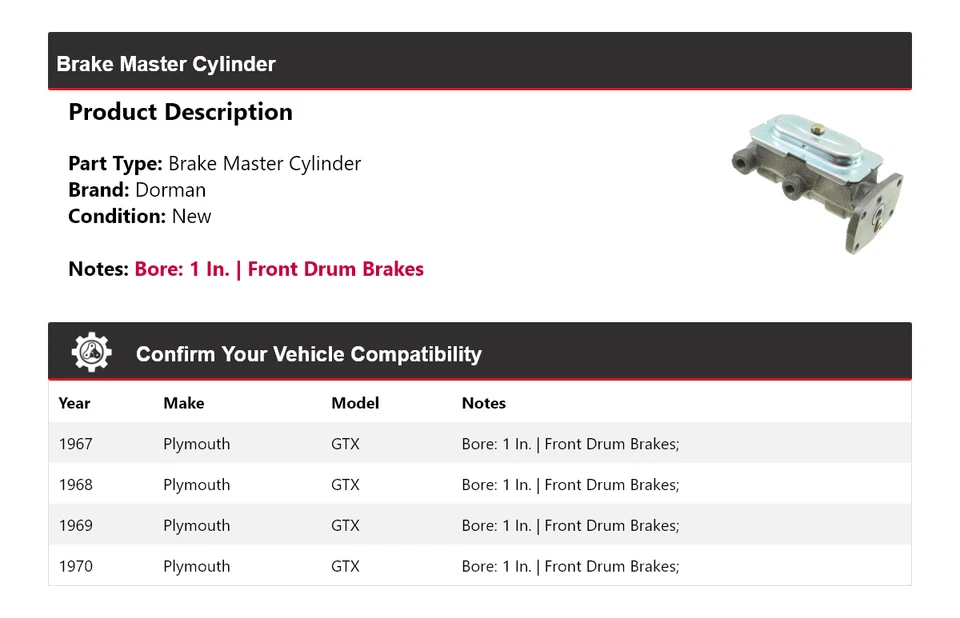Click the brake master cylinder product image

817,182
